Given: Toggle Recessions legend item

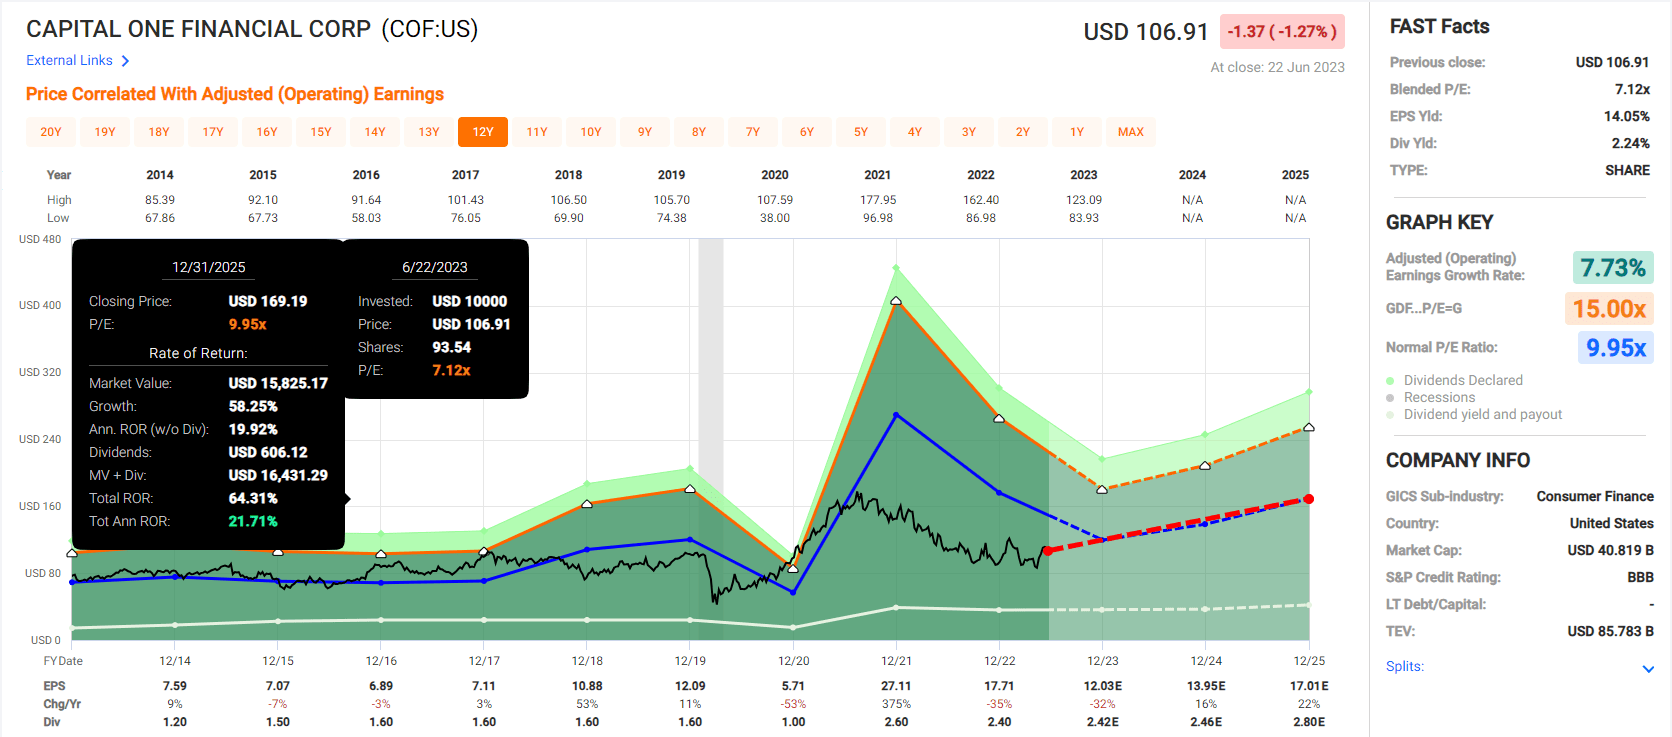Looking at the screenshot, I should coord(1430,397).
